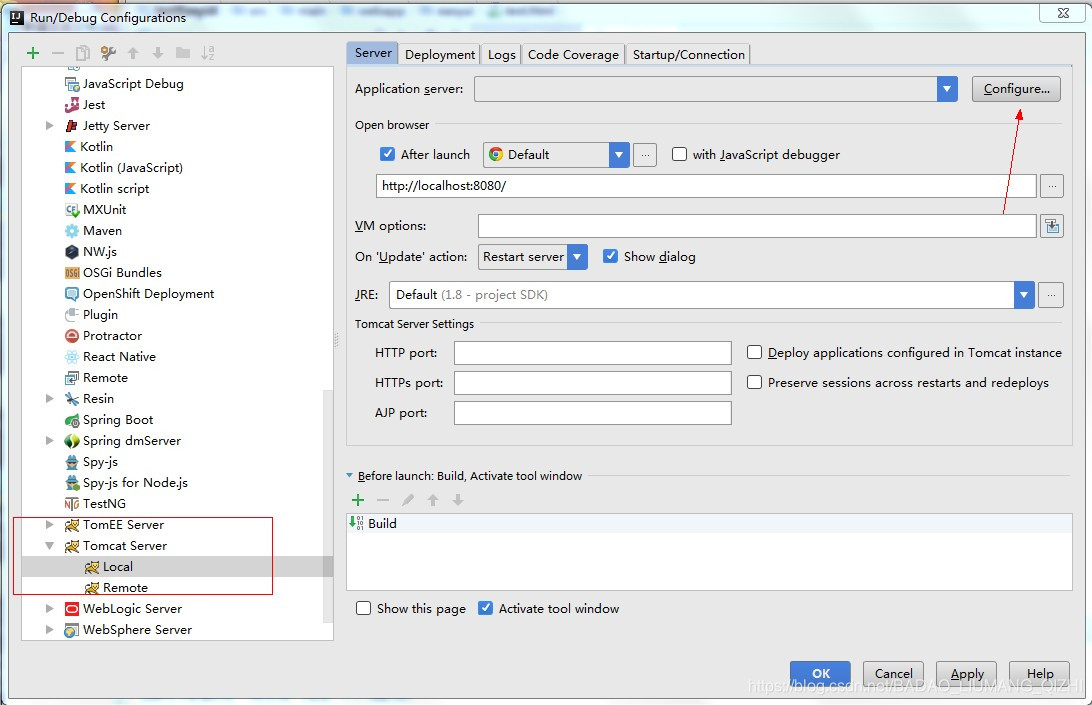Click the Move Down arrow in the configurations toolbar

tap(158, 53)
